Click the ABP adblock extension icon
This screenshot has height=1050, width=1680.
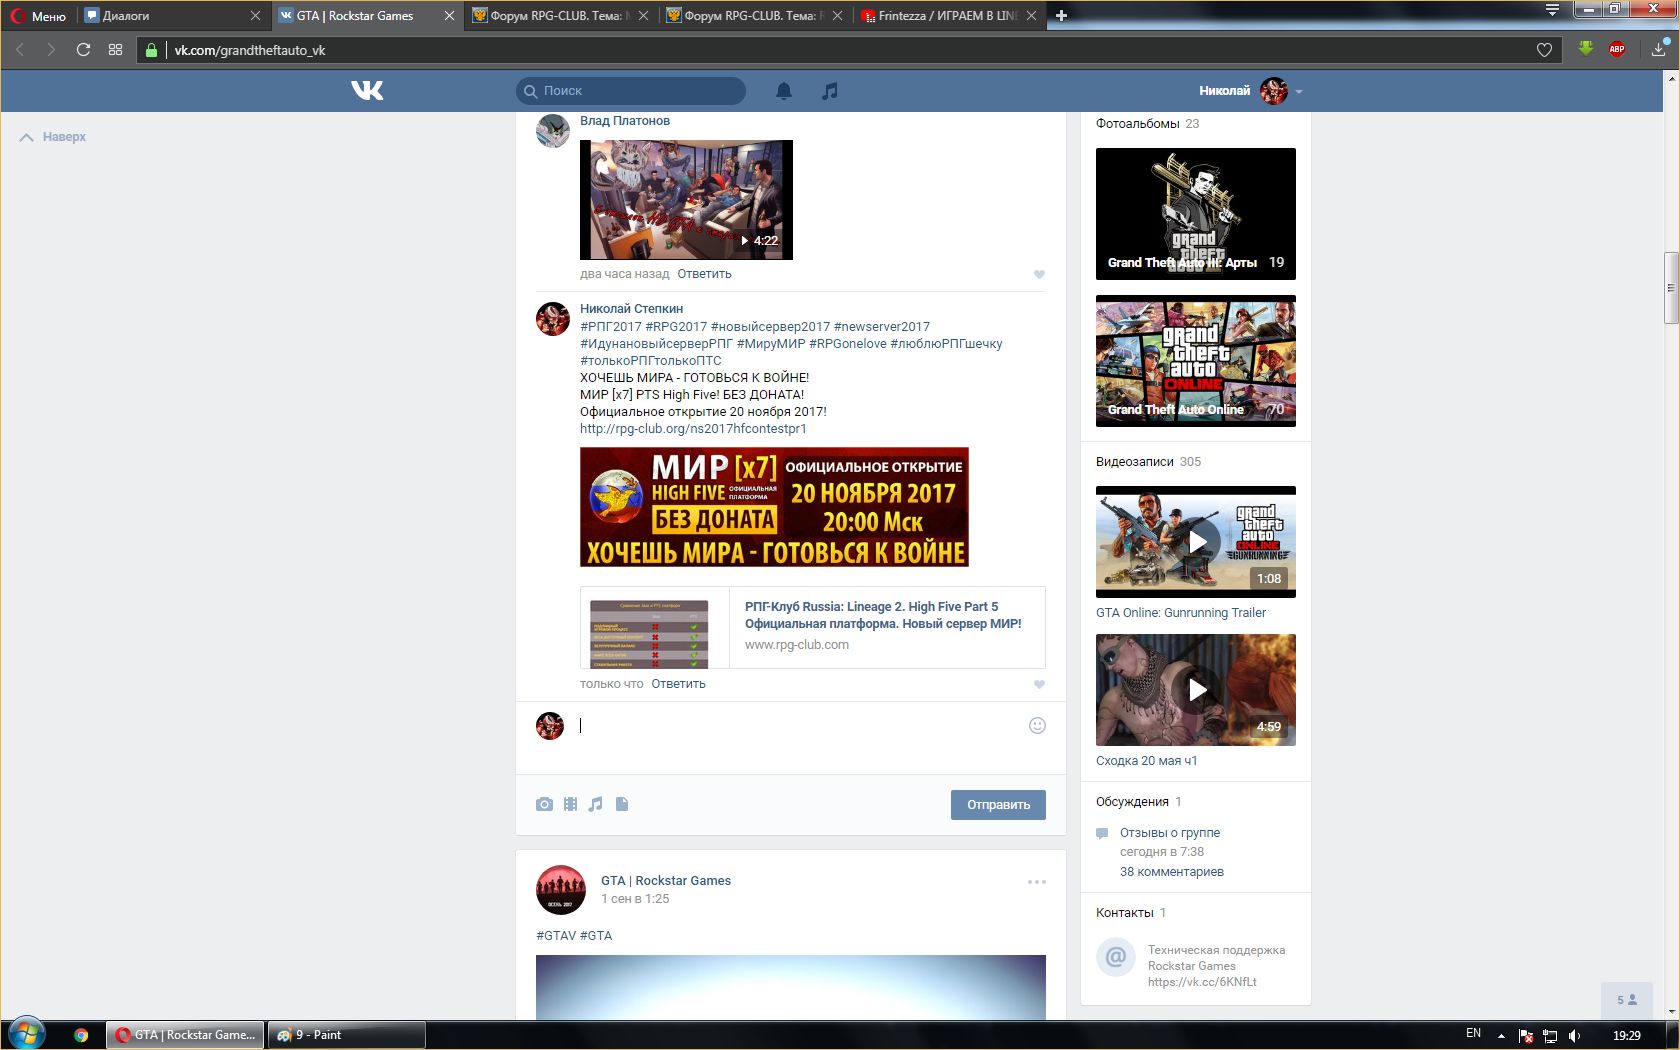click(x=1617, y=49)
